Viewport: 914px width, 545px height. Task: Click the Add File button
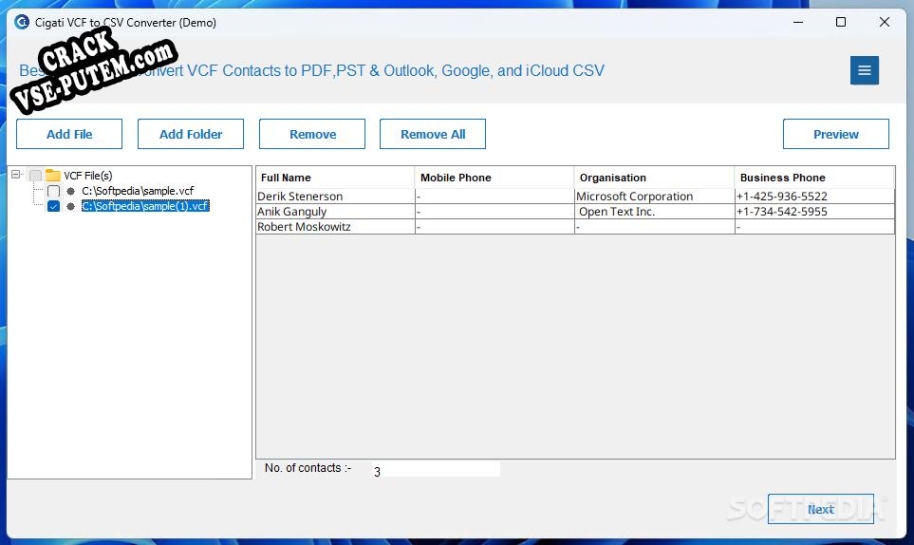pyautogui.click(x=69, y=134)
